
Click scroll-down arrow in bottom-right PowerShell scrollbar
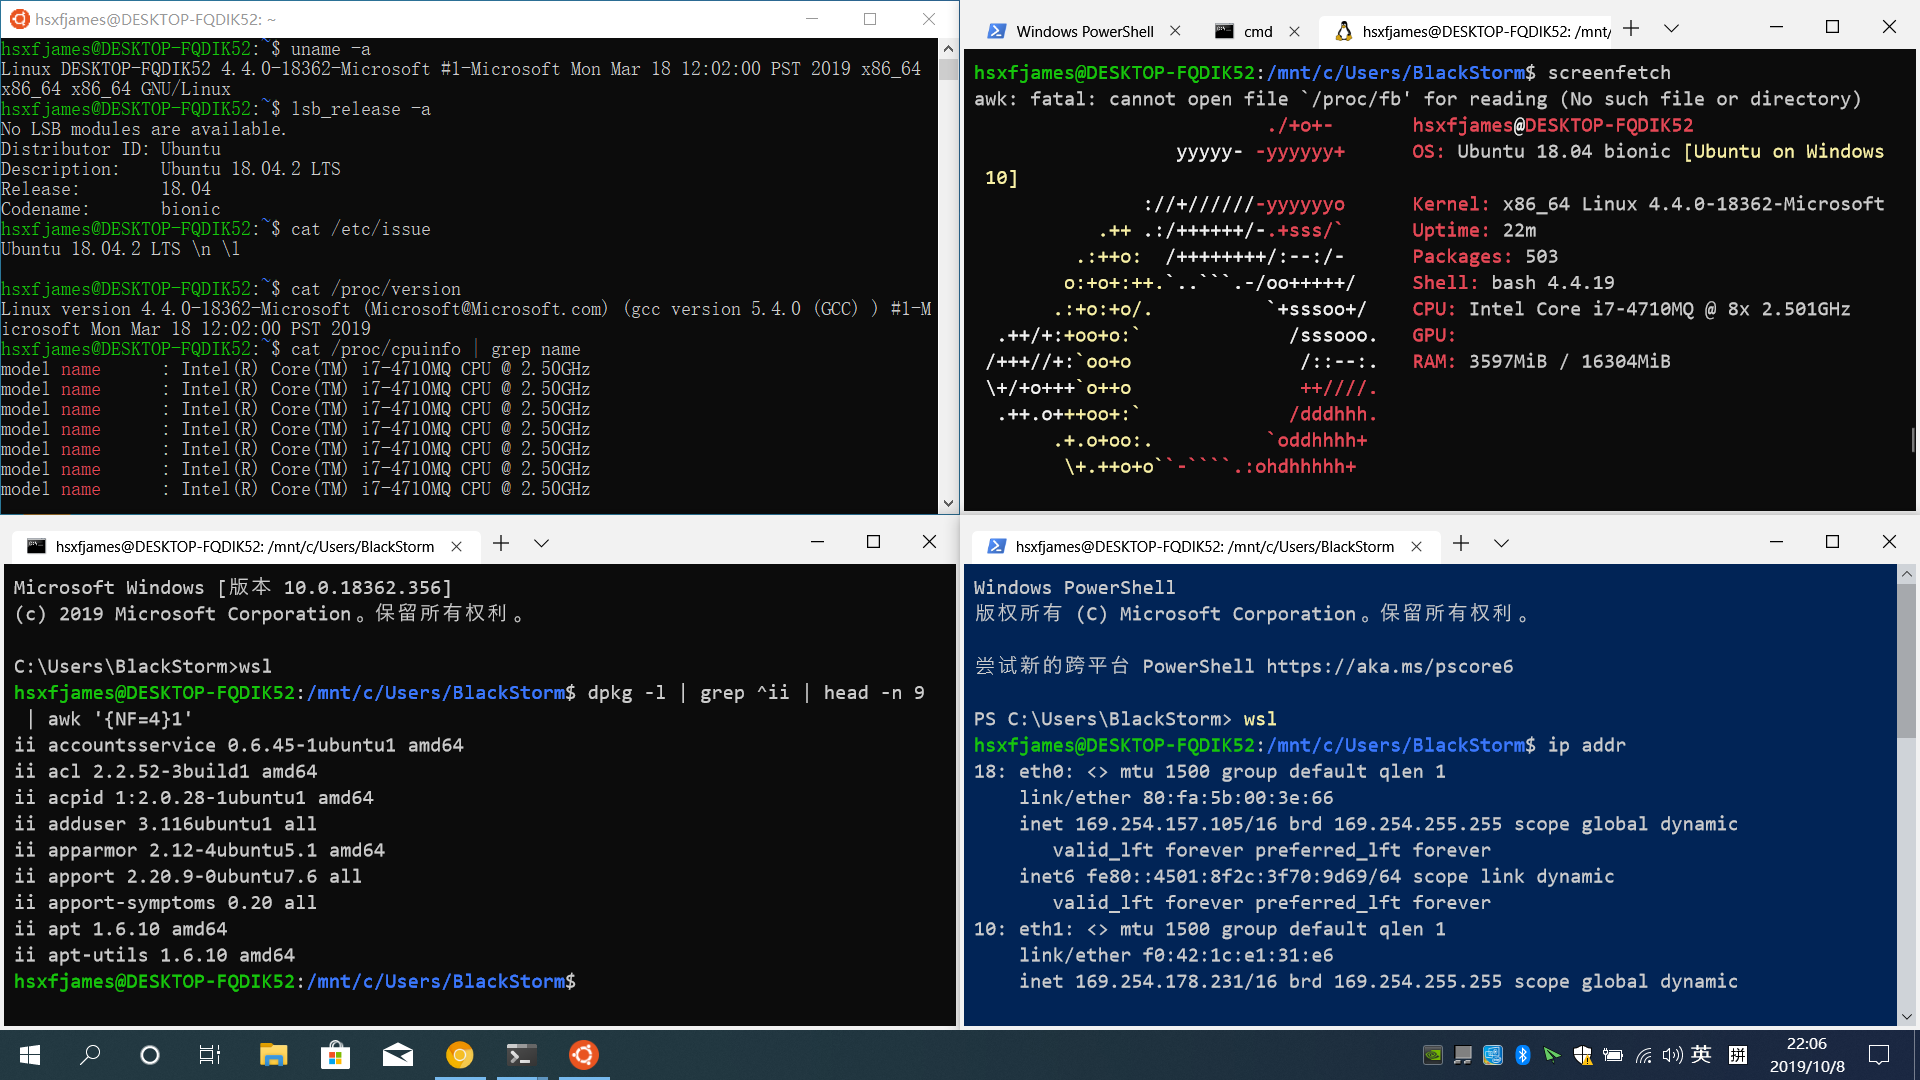1906,1016
